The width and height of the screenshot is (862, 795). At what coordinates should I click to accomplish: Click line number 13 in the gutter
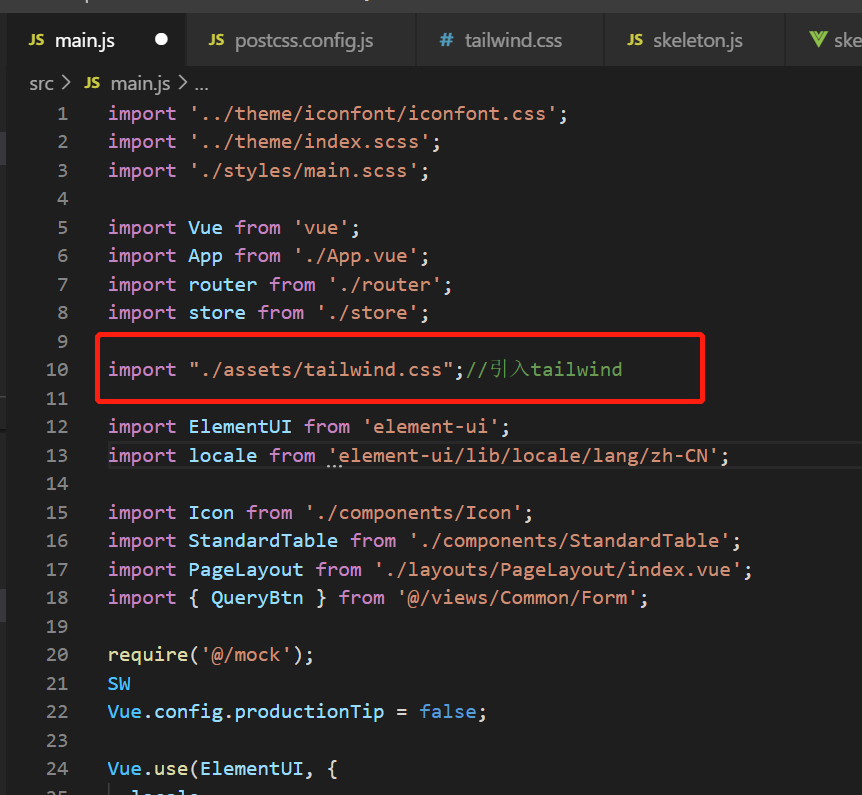click(57, 455)
